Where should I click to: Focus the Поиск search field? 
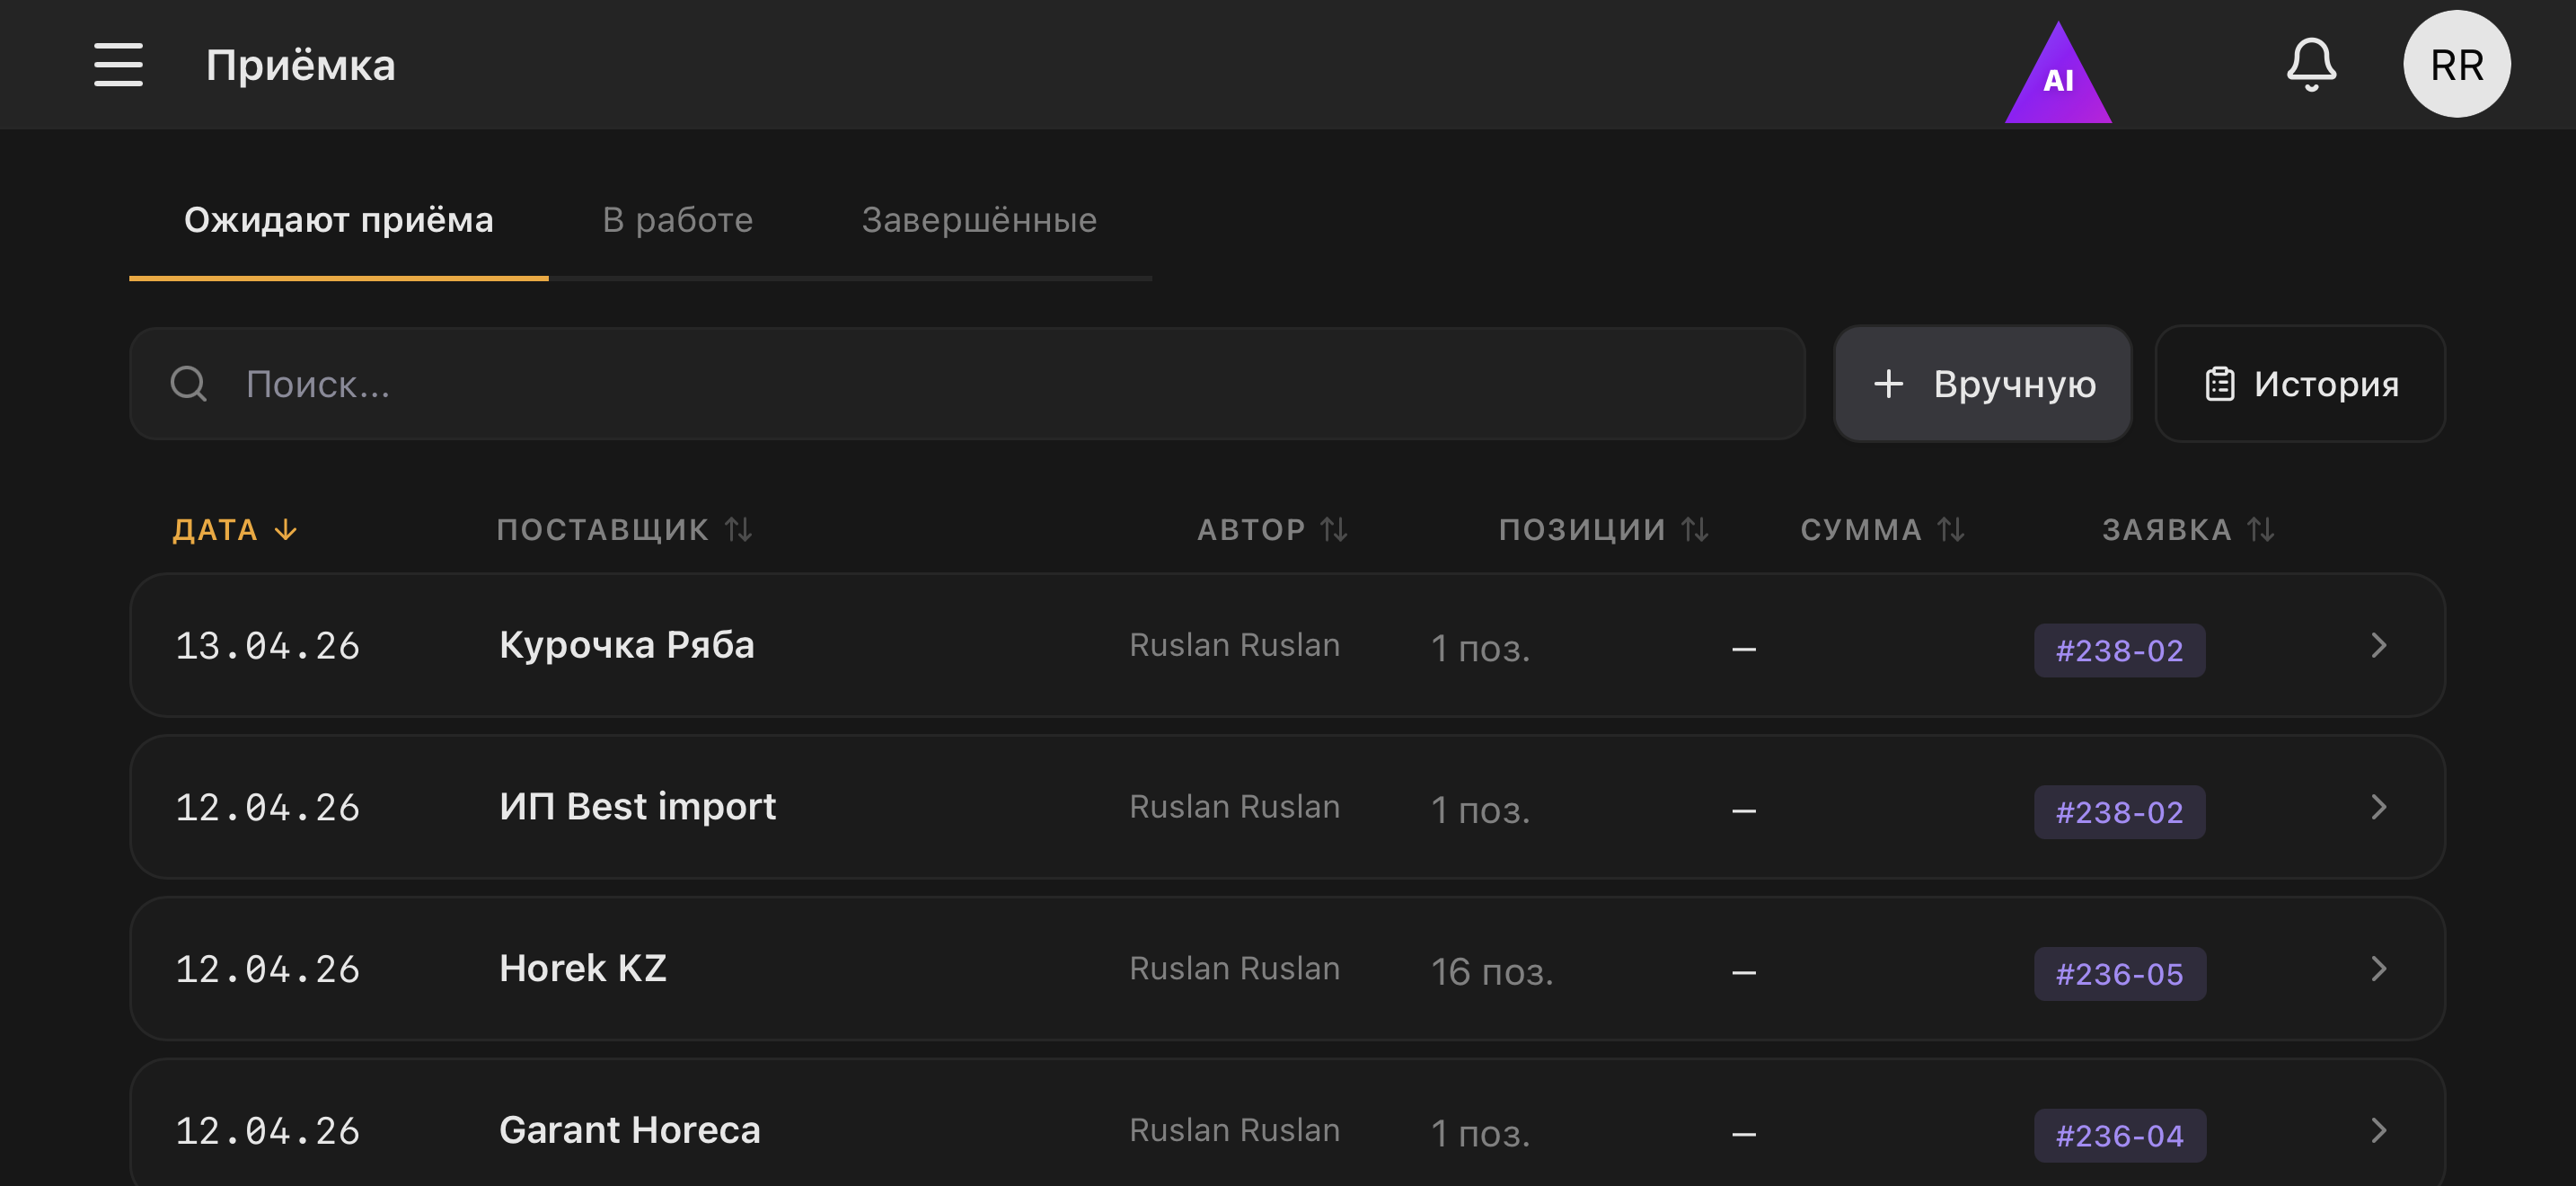click(x=1000, y=384)
